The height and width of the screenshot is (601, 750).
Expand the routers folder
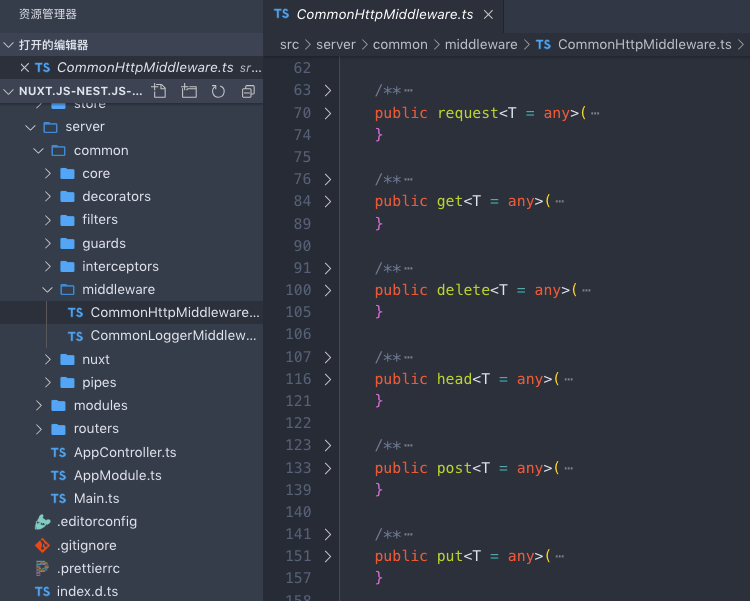(x=39, y=429)
